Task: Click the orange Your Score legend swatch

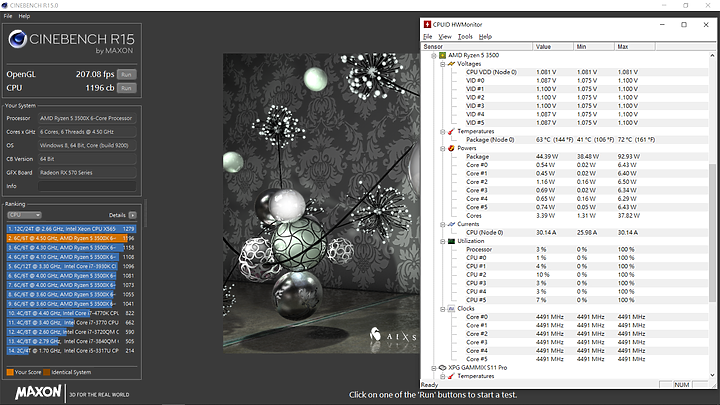Action: pyautogui.click(x=10, y=372)
